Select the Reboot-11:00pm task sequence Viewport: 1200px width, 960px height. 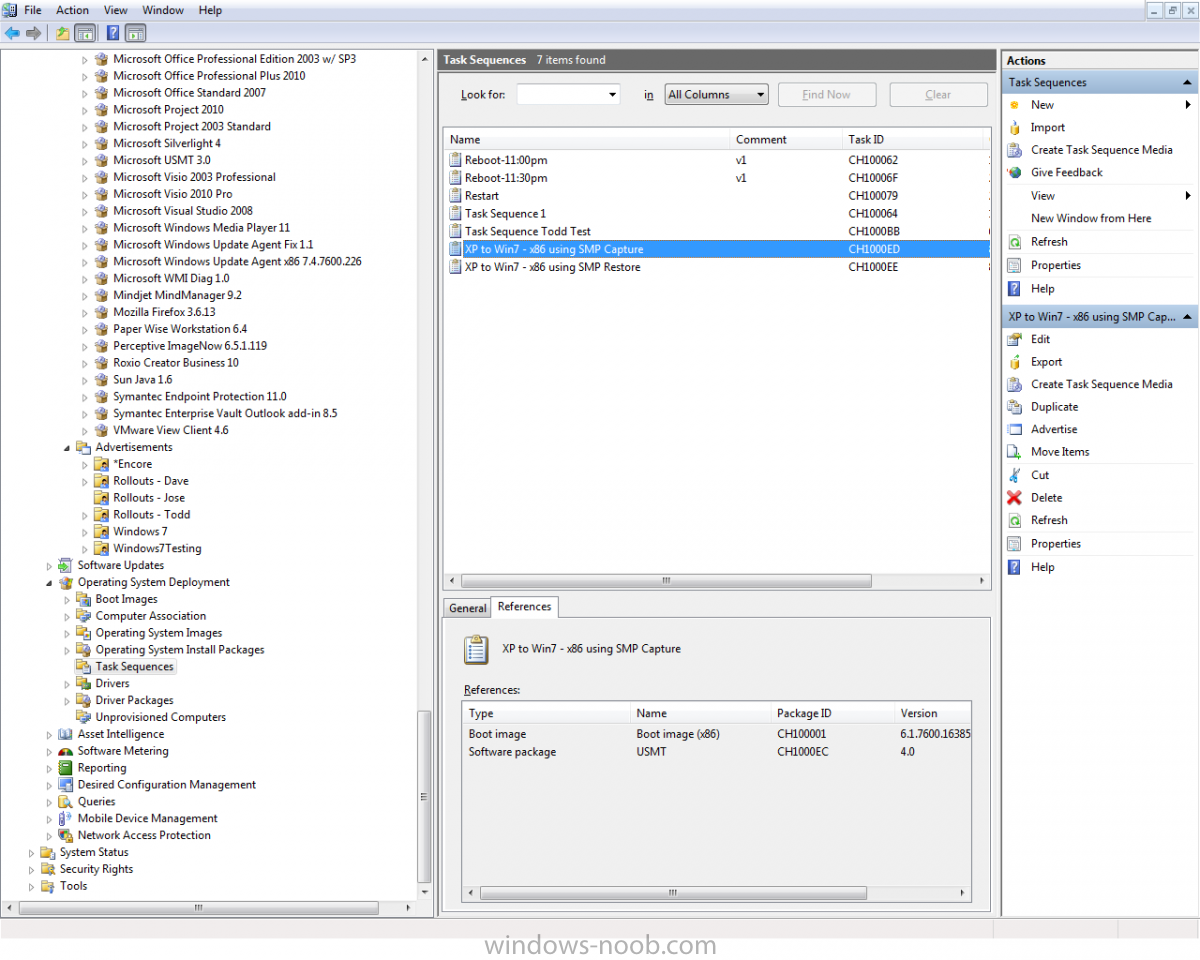tap(716, 160)
